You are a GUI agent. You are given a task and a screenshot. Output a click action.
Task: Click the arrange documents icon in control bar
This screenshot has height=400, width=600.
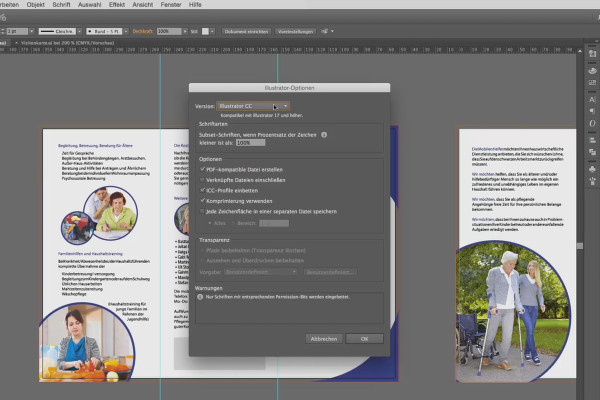(x=324, y=31)
